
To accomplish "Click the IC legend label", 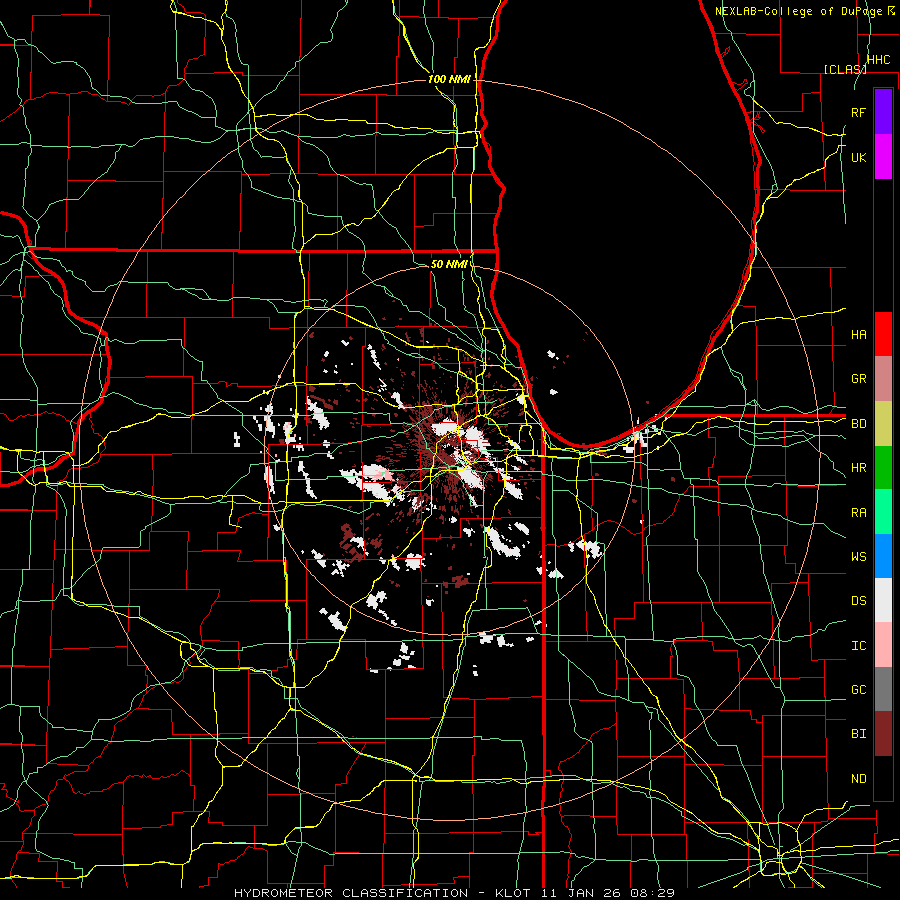I will click(858, 646).
